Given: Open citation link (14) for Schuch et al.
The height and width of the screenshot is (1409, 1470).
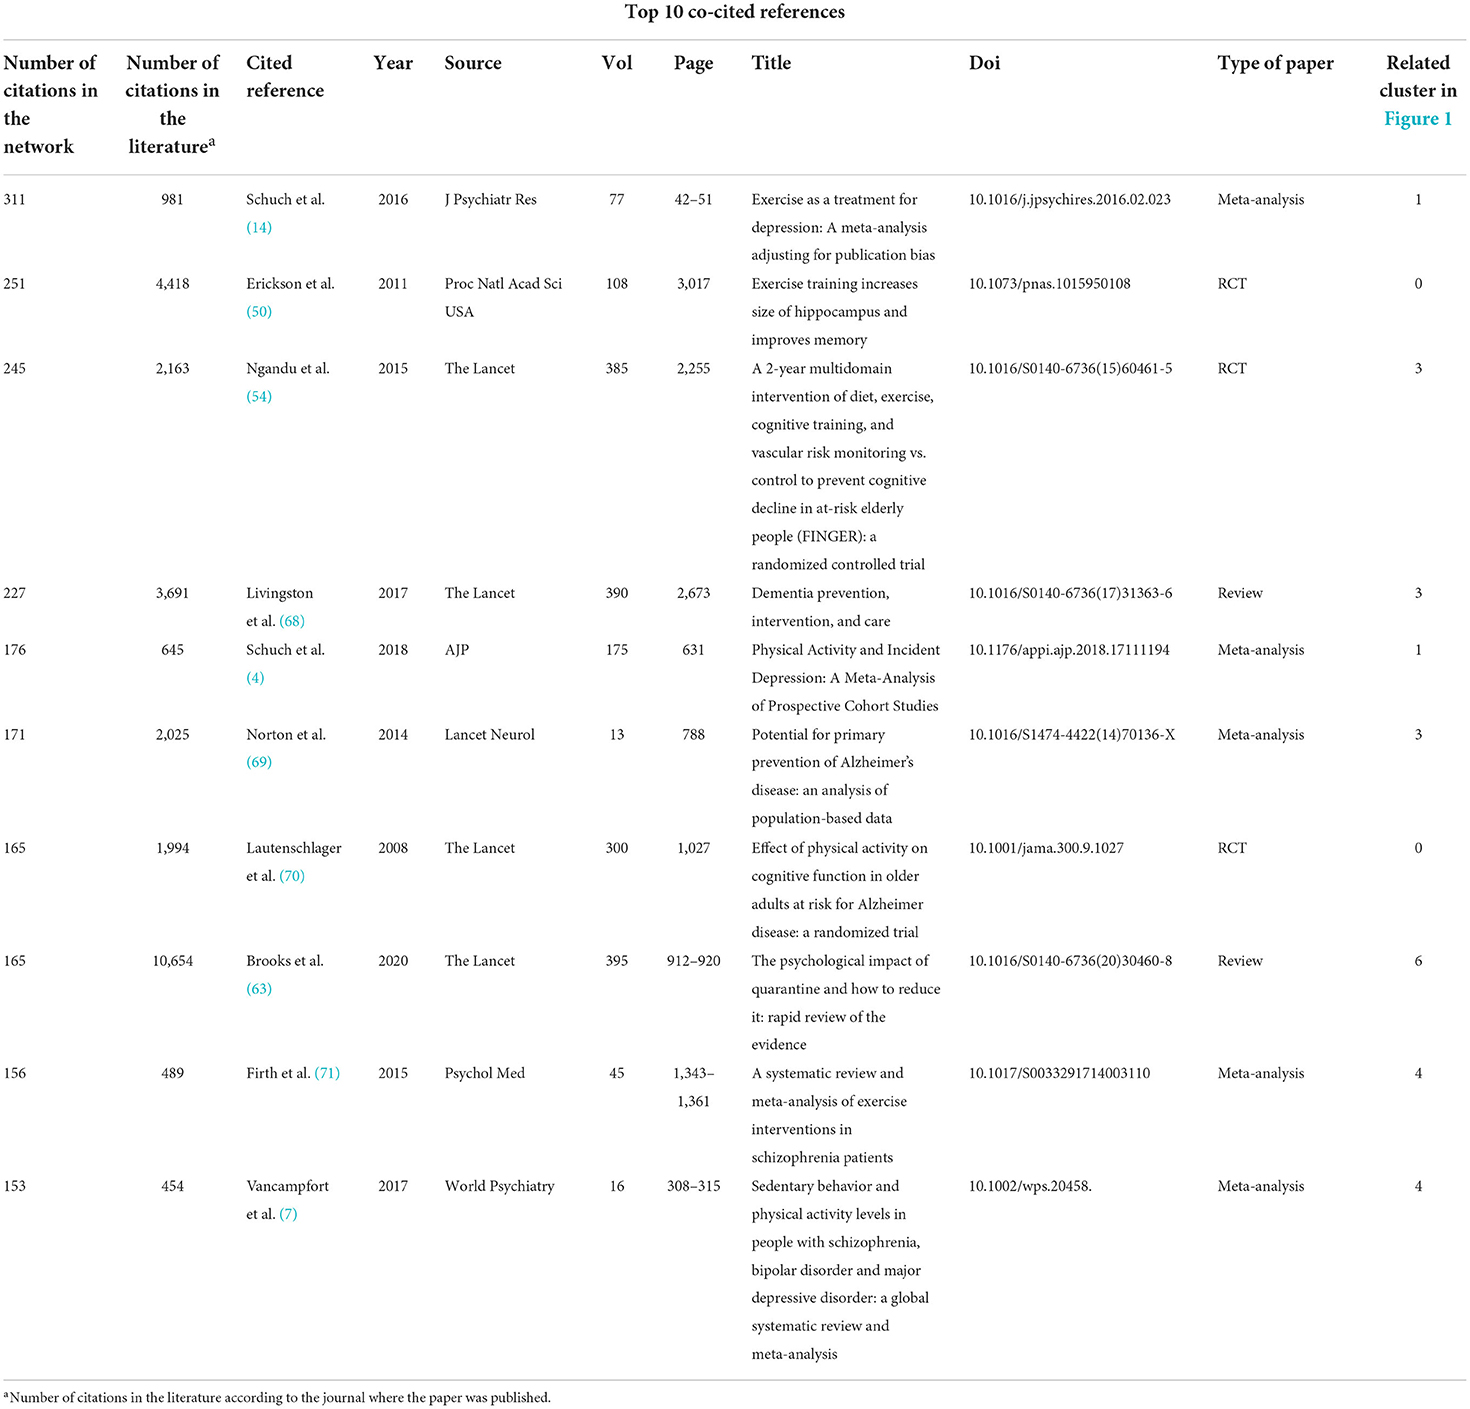Looking at the screenshot, I should pyautogui.click(x=259, y=228).
